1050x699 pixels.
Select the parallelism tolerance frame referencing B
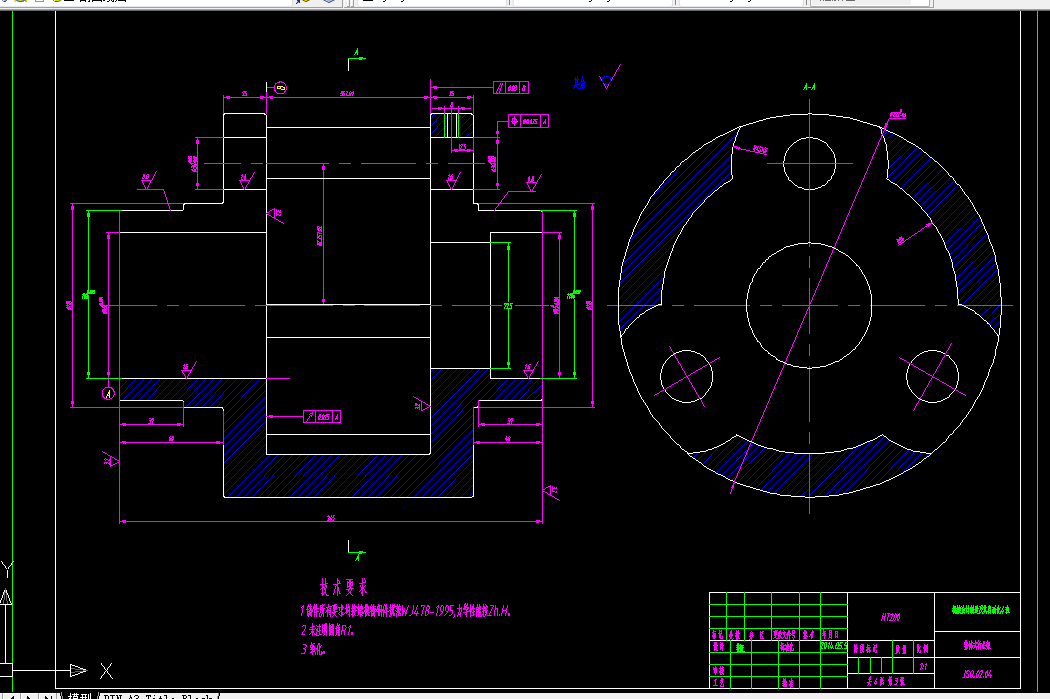(511, 88)
